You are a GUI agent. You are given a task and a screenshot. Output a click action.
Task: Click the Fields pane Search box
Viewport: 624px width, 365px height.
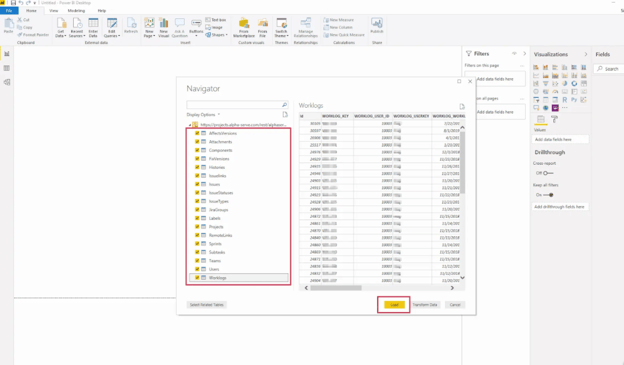coord(609,69)
